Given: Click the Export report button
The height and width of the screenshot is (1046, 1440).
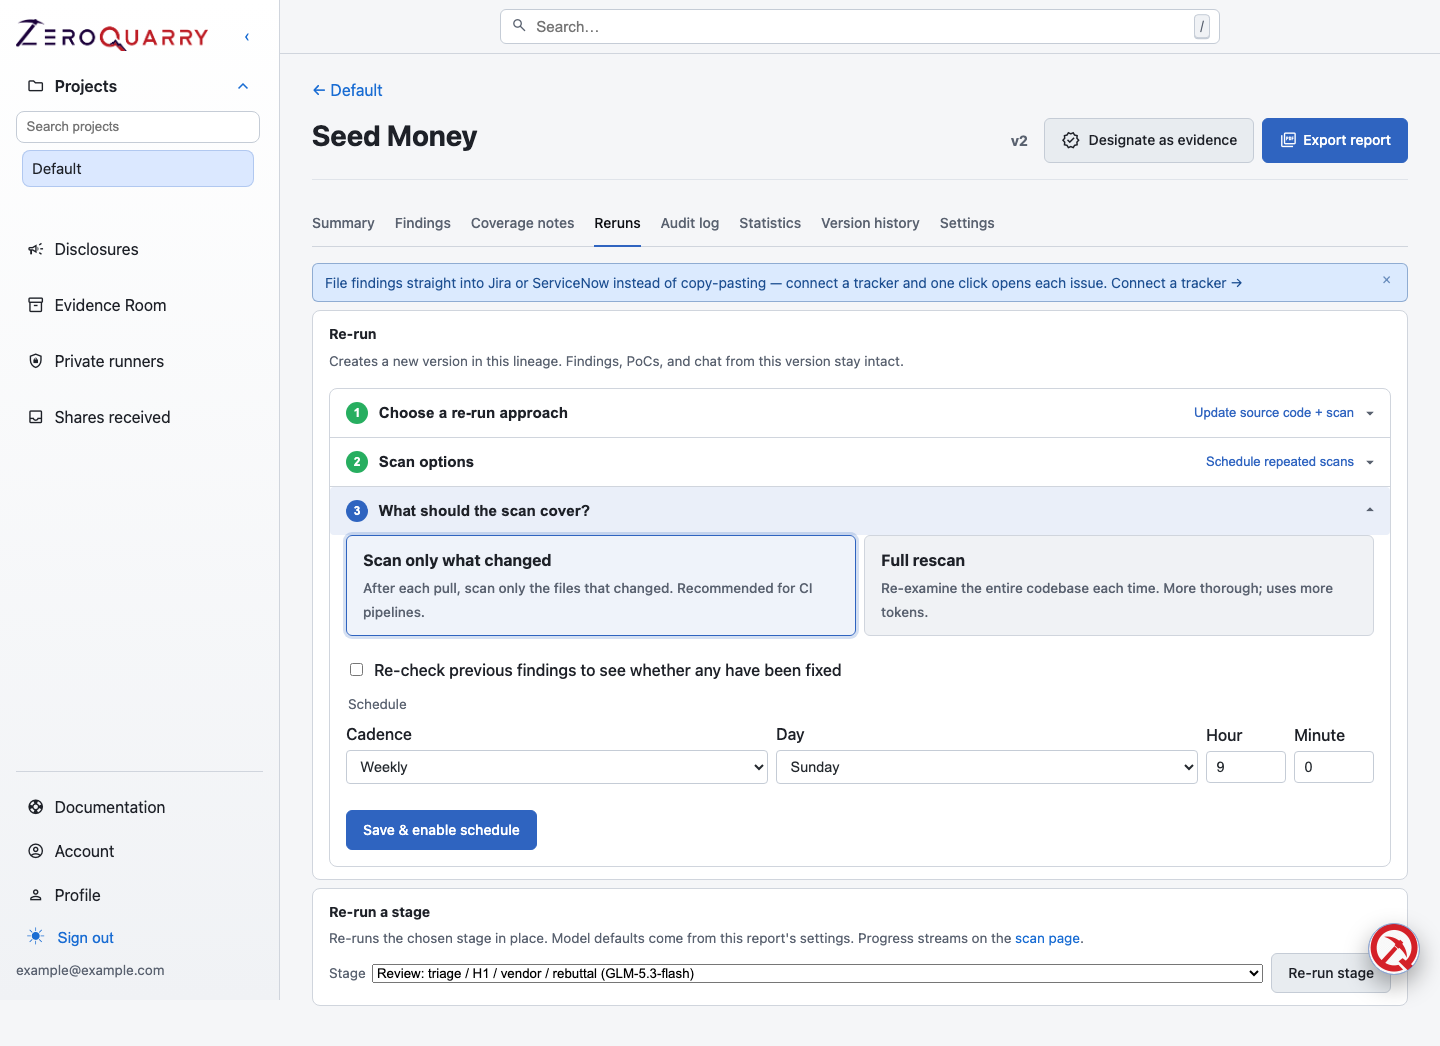Looking at the screenshot, I should click(x=1335, y=140).
